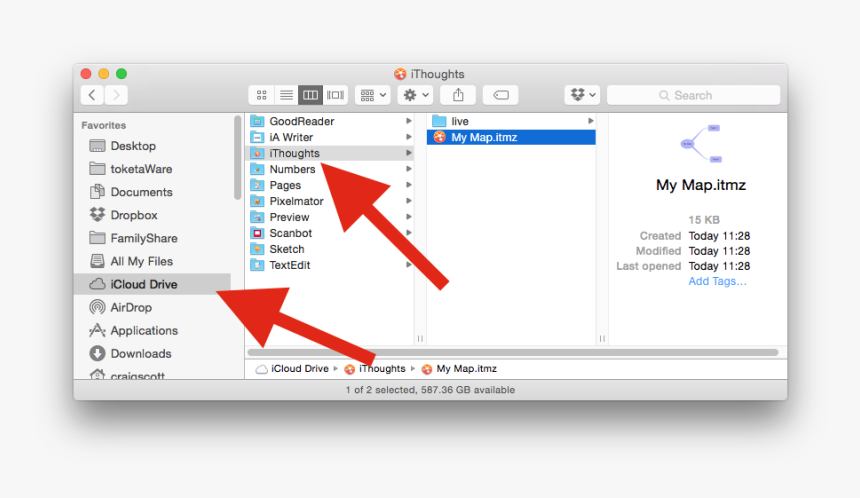This screenshot has width=860, height=498.
Task: Click iCloud Drive in the path bar
Action: click(x=292, y=369)
